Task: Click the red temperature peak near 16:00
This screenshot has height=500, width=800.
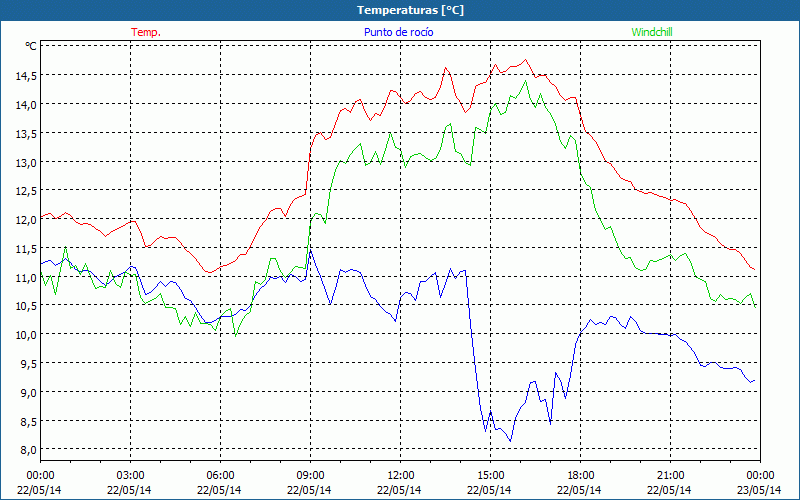Action: (x=526, y=60)
